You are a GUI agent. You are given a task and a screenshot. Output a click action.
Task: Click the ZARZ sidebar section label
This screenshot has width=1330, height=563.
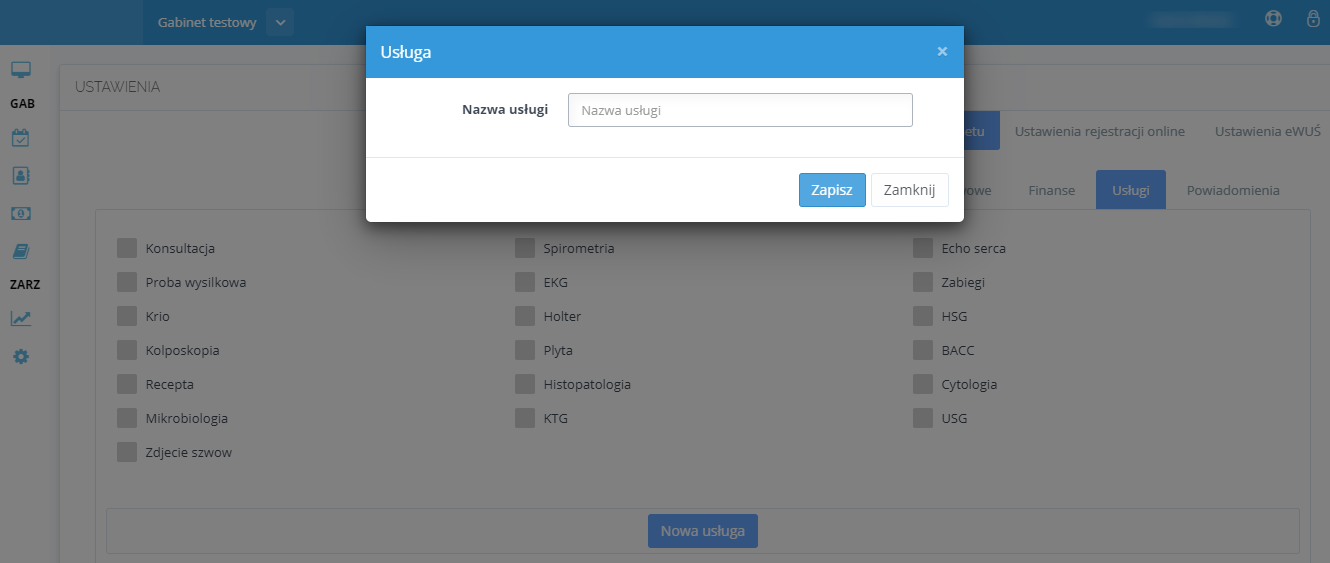click(x=24, y=284)
